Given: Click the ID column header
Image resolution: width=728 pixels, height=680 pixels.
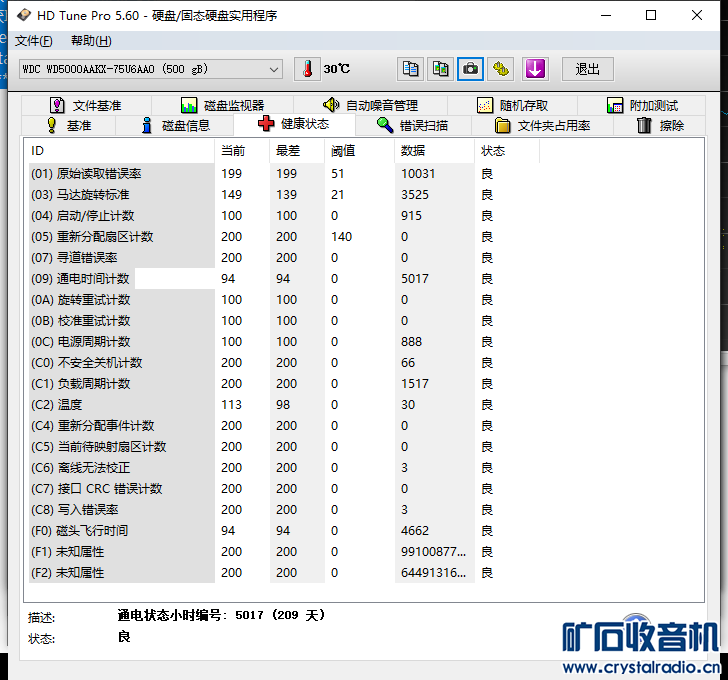Looking at the screenshot, I should click(x=121, y=151).
